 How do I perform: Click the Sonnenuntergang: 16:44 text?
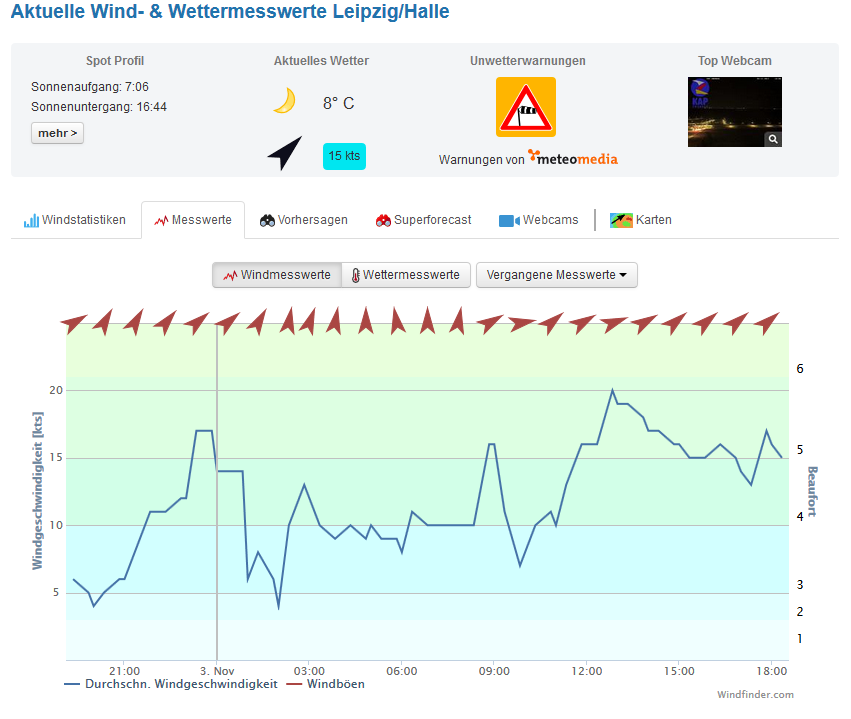pyautogui.click(x=99, y=107)
